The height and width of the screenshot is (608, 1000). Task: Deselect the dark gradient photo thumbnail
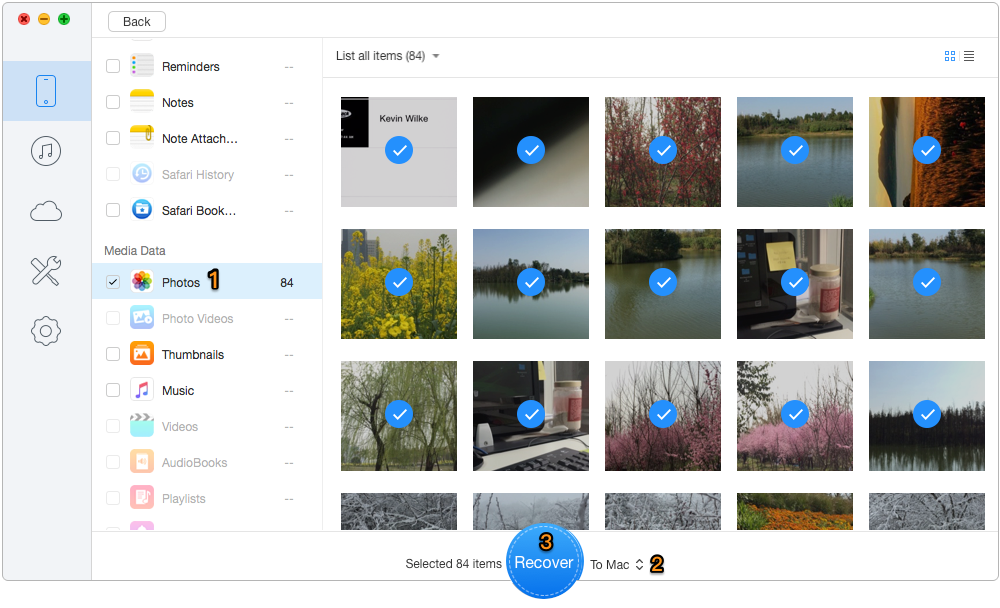tap(531, 152)
